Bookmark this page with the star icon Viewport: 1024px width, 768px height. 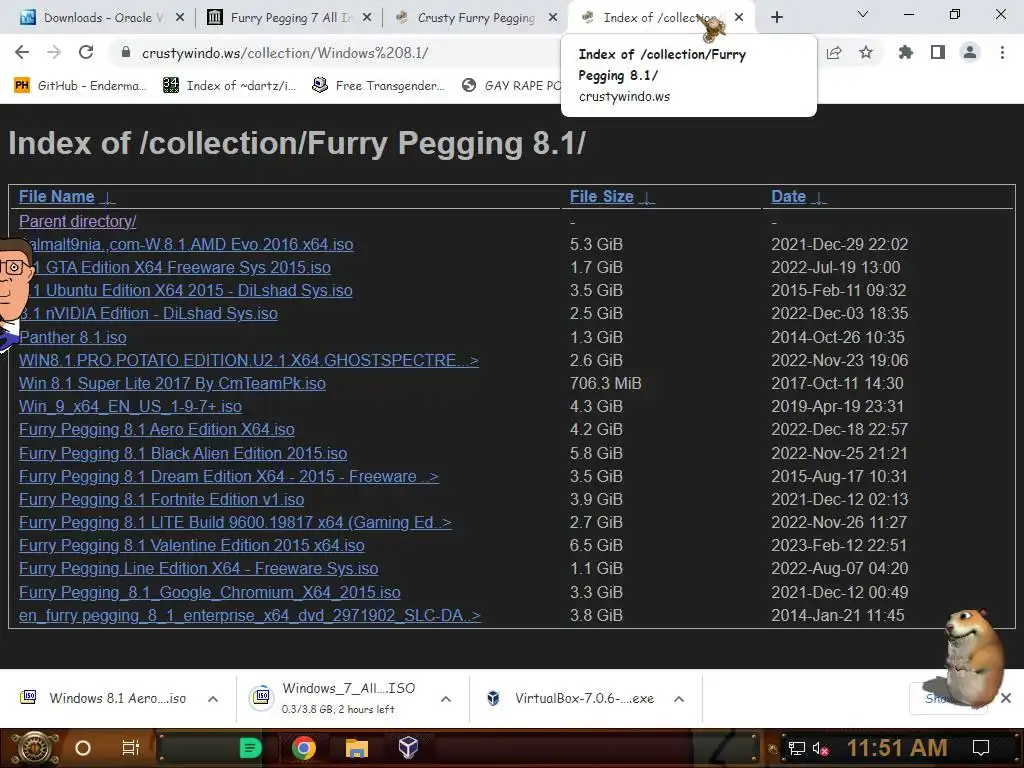[x=866, y=52]
